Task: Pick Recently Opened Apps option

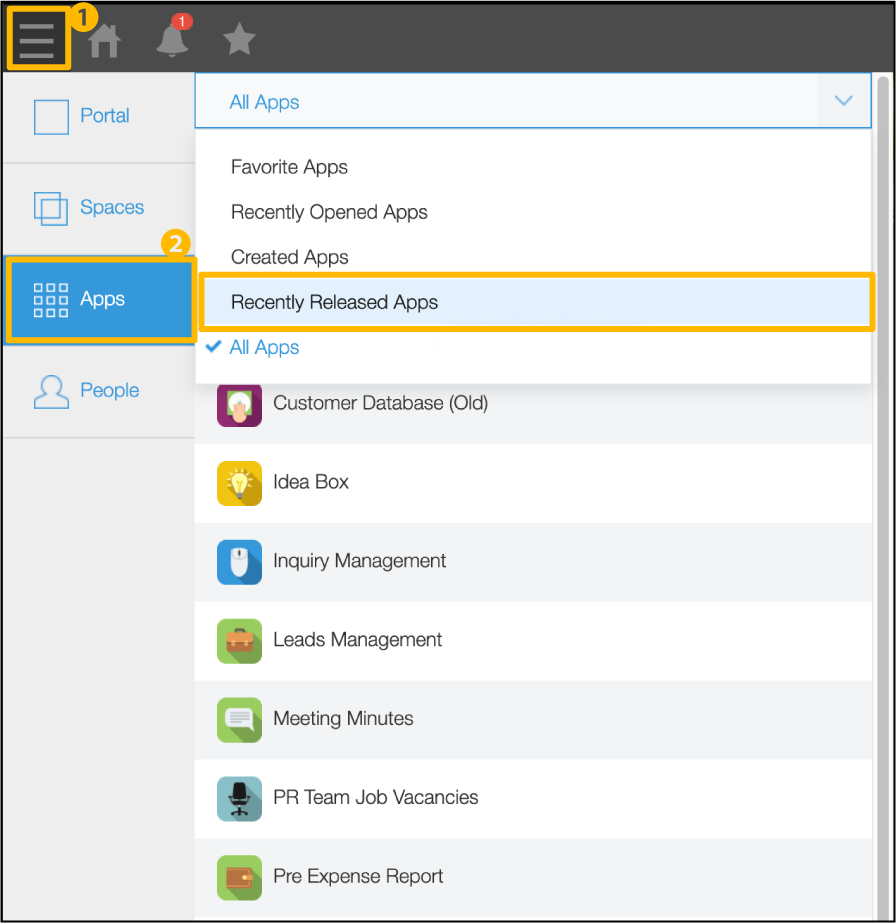Action: point(329,212)
